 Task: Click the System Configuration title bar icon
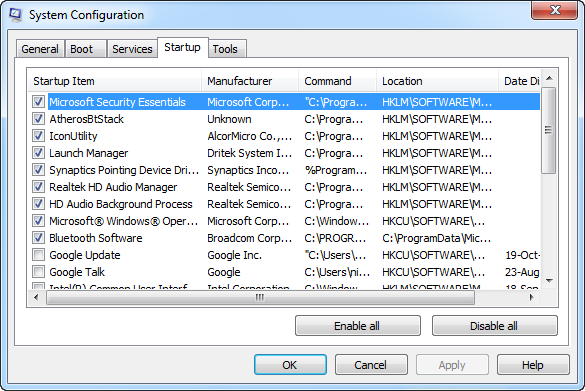click(15, 15)
